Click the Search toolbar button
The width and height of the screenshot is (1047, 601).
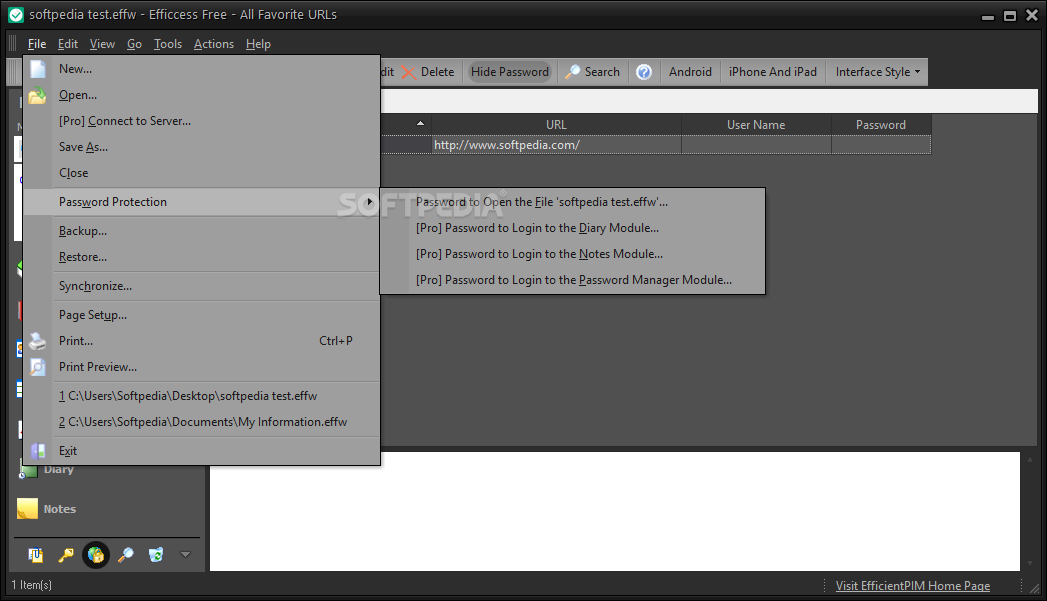592,72
